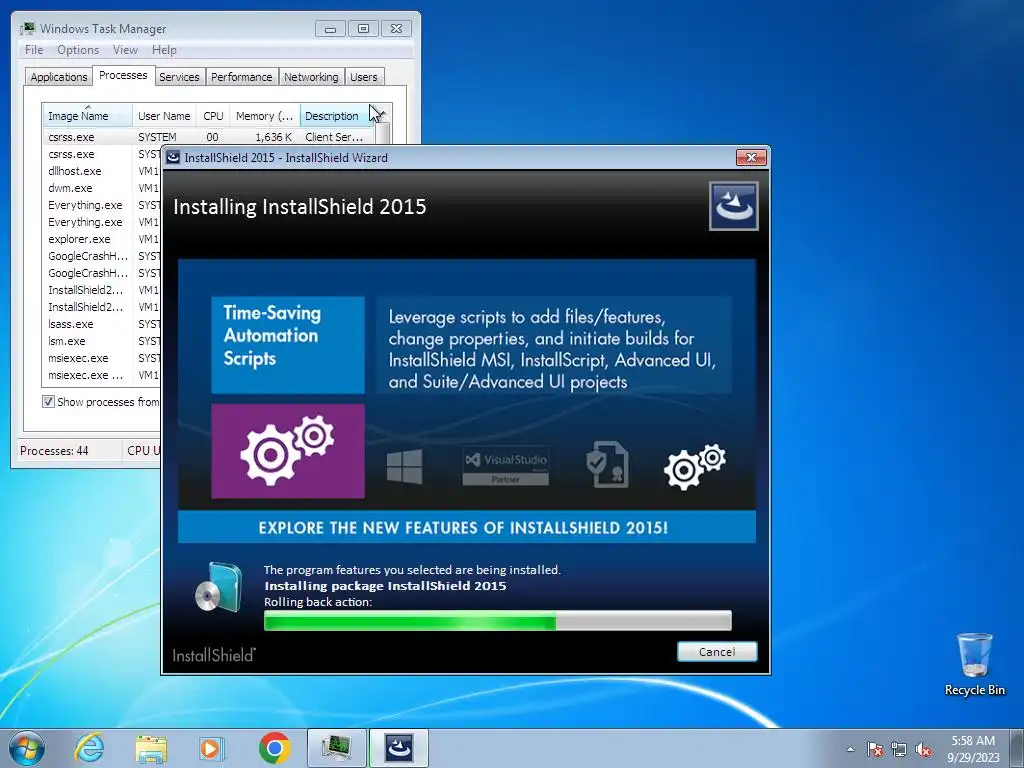Screen dimensions: 1024x768
Task: Cancel the InstallShield installation
Action: tap(717, 651)
